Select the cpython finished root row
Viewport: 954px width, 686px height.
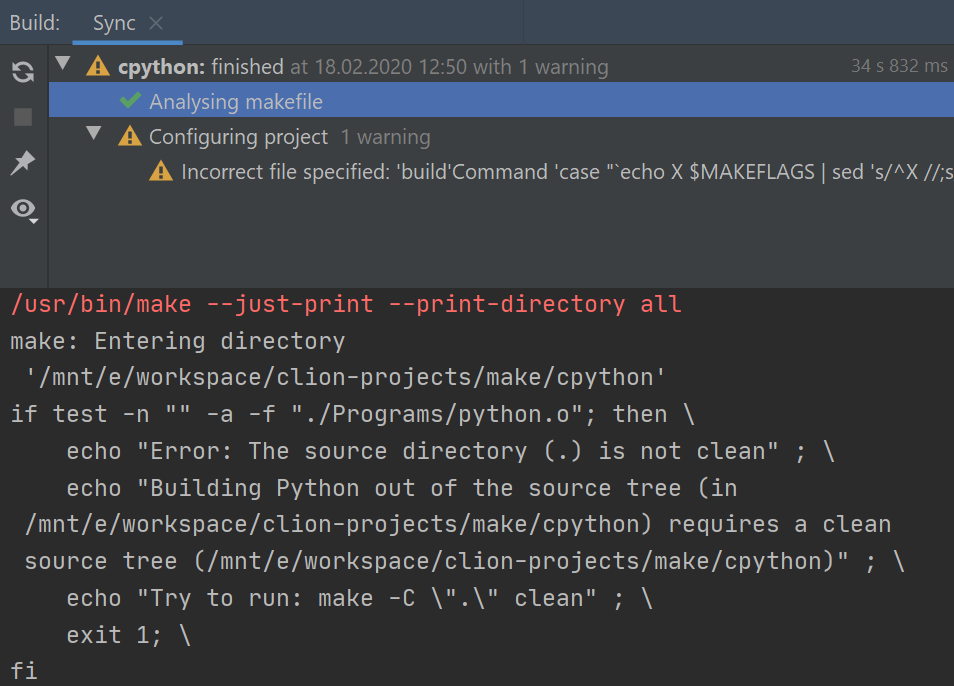tap(501, 66)
